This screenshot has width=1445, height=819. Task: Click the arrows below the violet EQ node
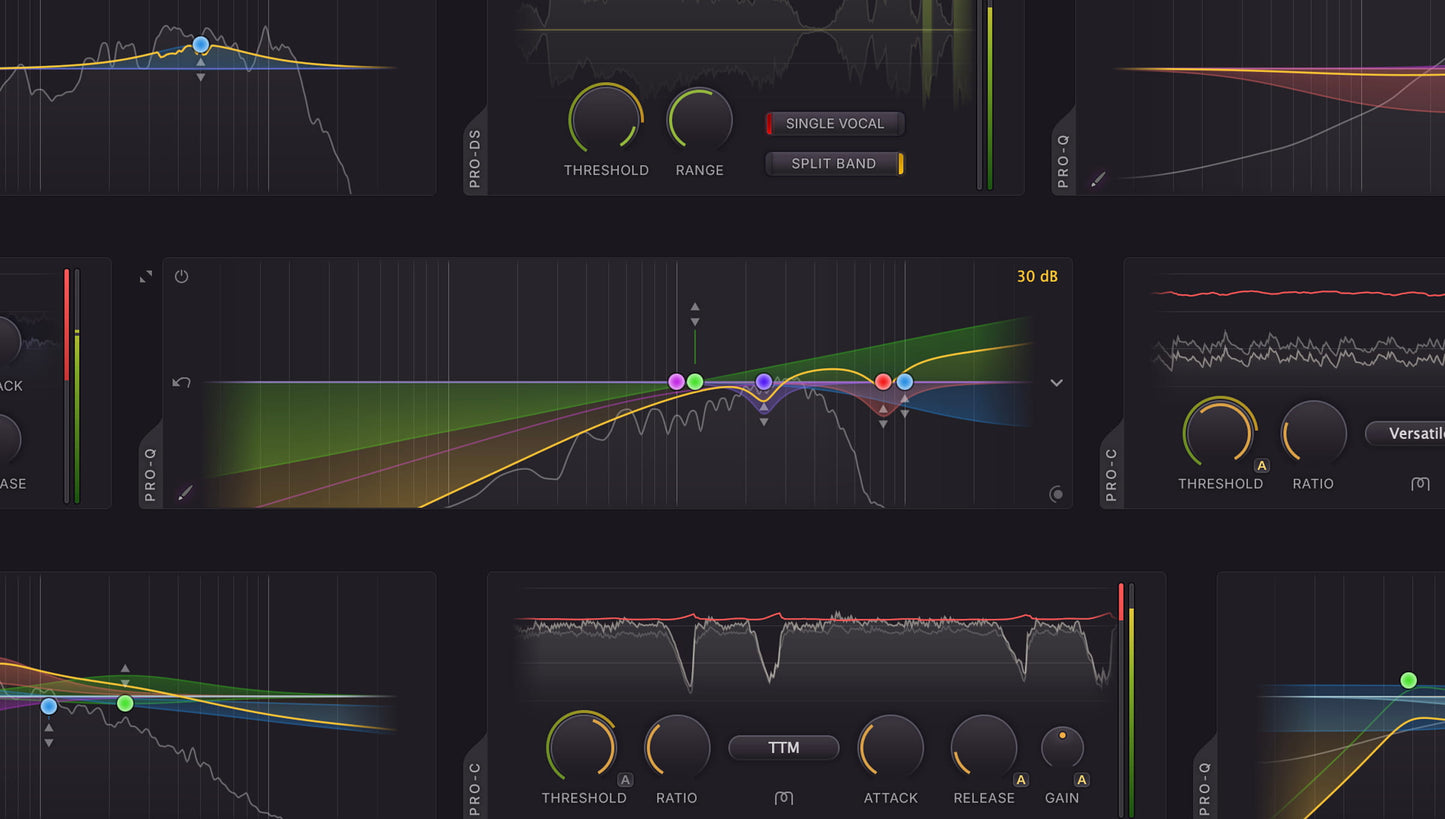pyautogui.click(x=764, y=414)
